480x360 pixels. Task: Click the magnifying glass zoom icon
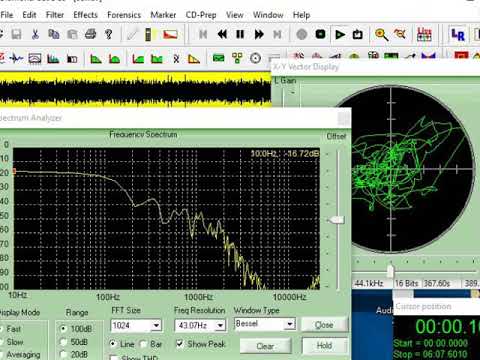click(381, 34)
